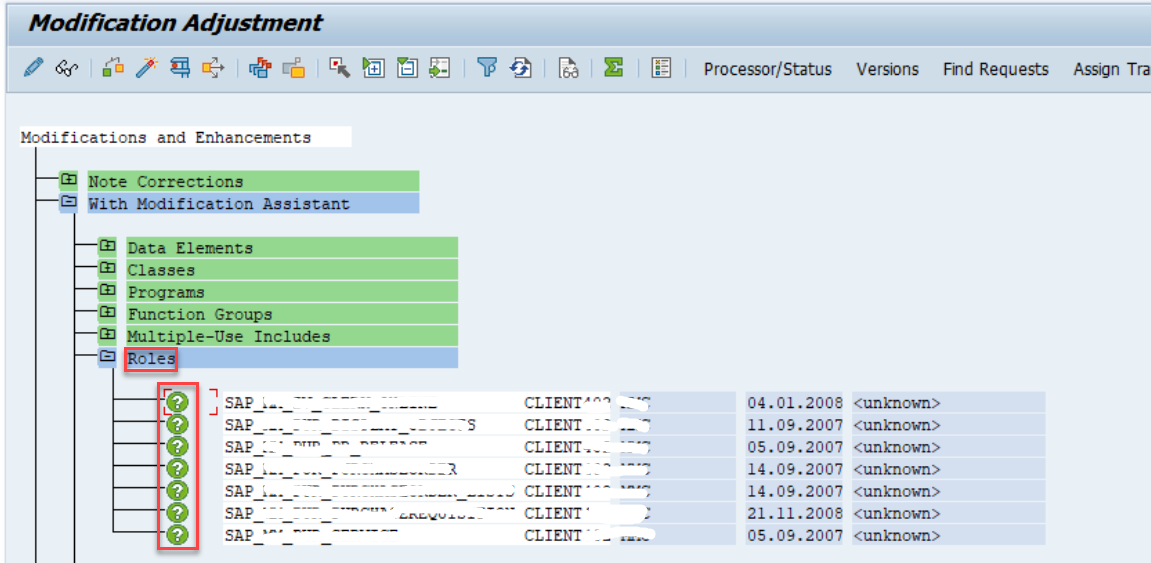Click the Find Requests button
The height and width of the screenshot is (563, 1151).
996,69
